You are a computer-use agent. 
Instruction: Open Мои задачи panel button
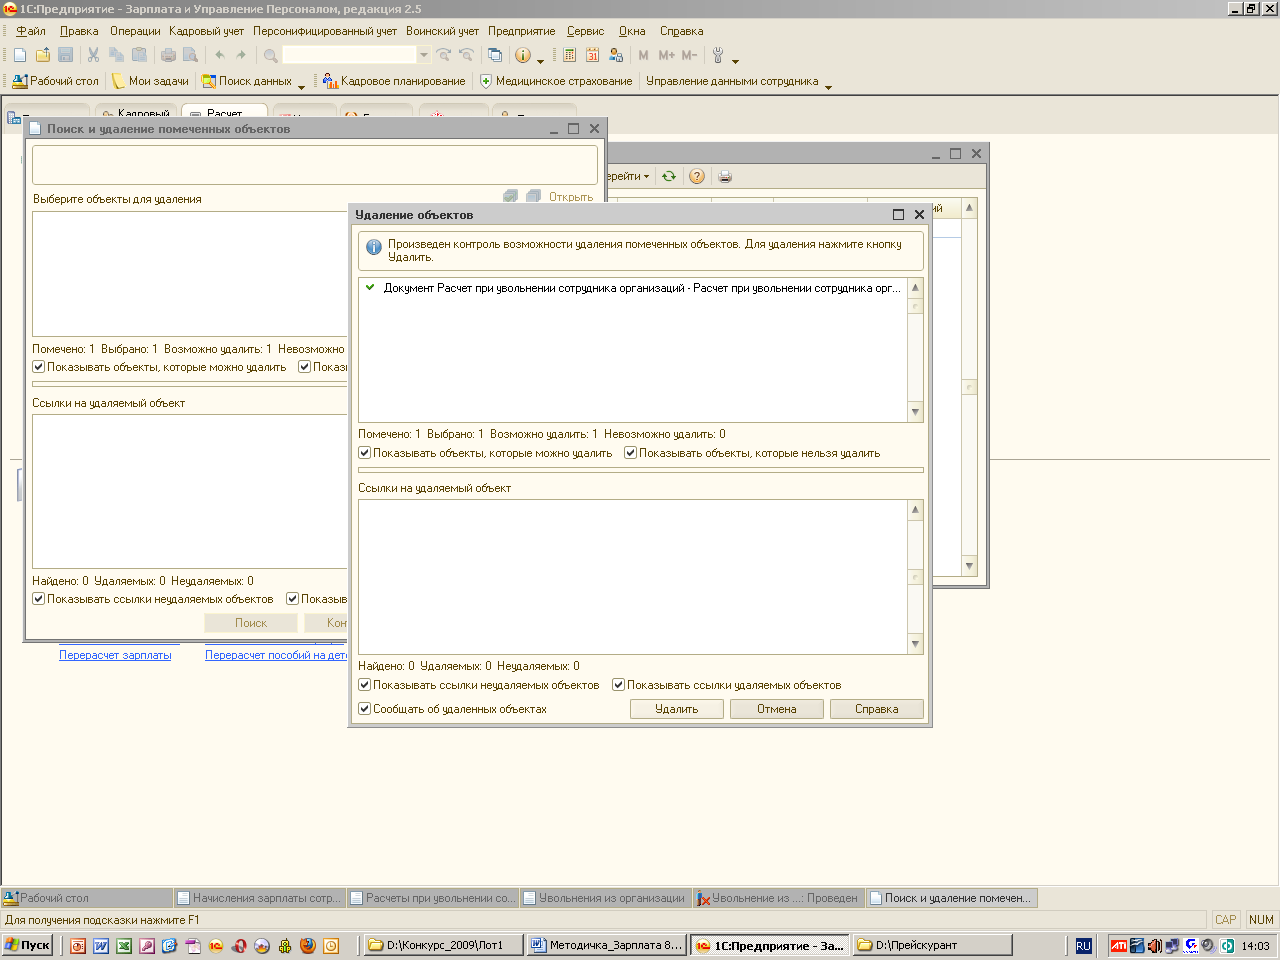tap(150, 81)
